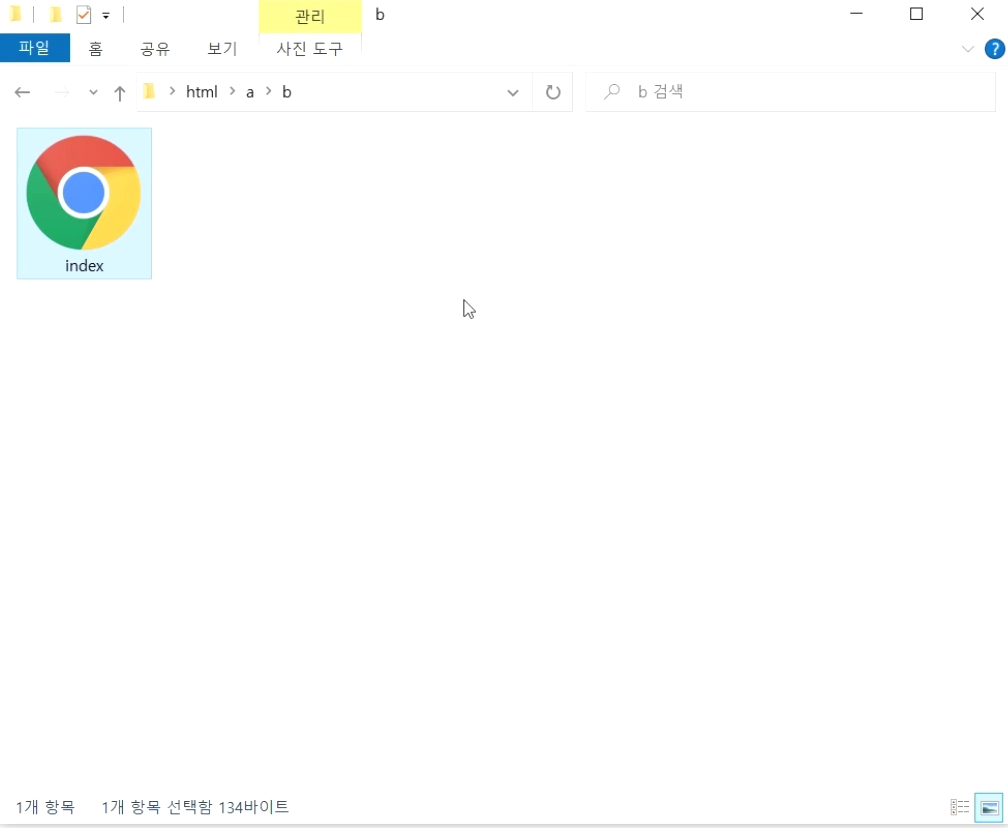Expand the chevron after html breadcrumb
The image size is (1008, 828).
click(x=232, y=92)
